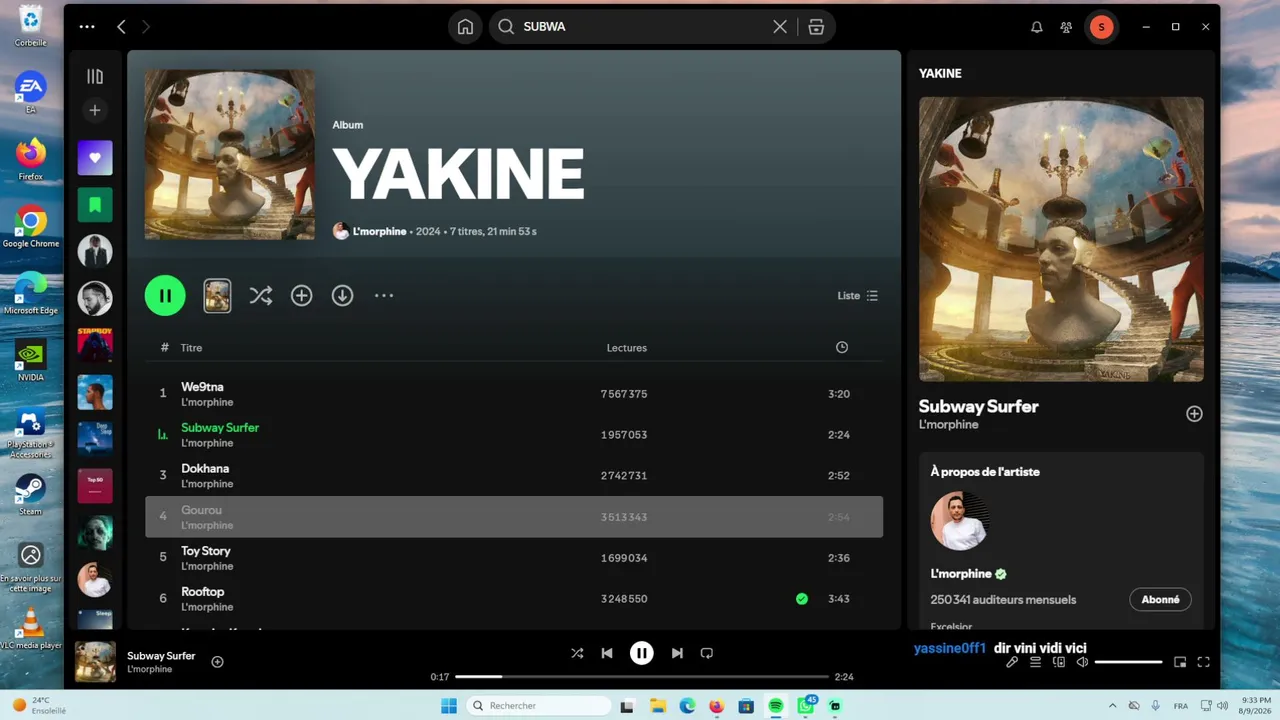Viewport: 1280px width, 720px height.
Task: Clear the search text SUBWA
Action: pos(780,27)
